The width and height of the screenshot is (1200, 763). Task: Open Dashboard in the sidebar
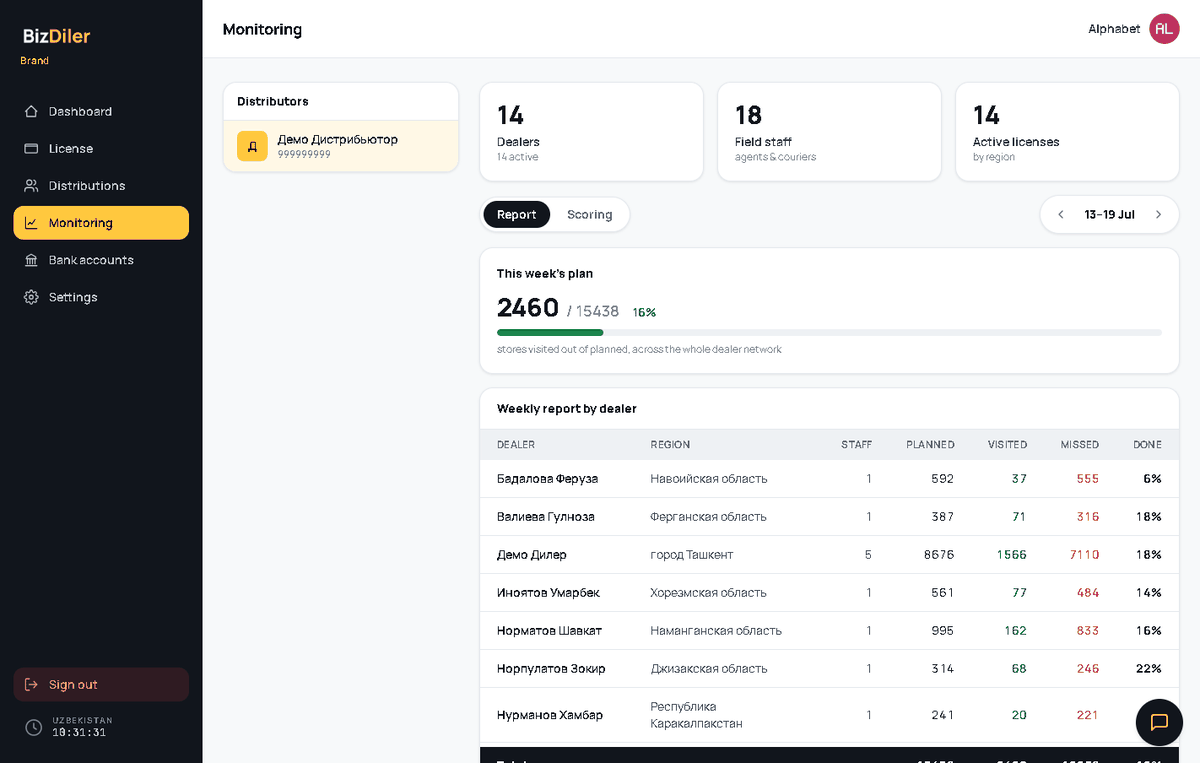point(101,111)
